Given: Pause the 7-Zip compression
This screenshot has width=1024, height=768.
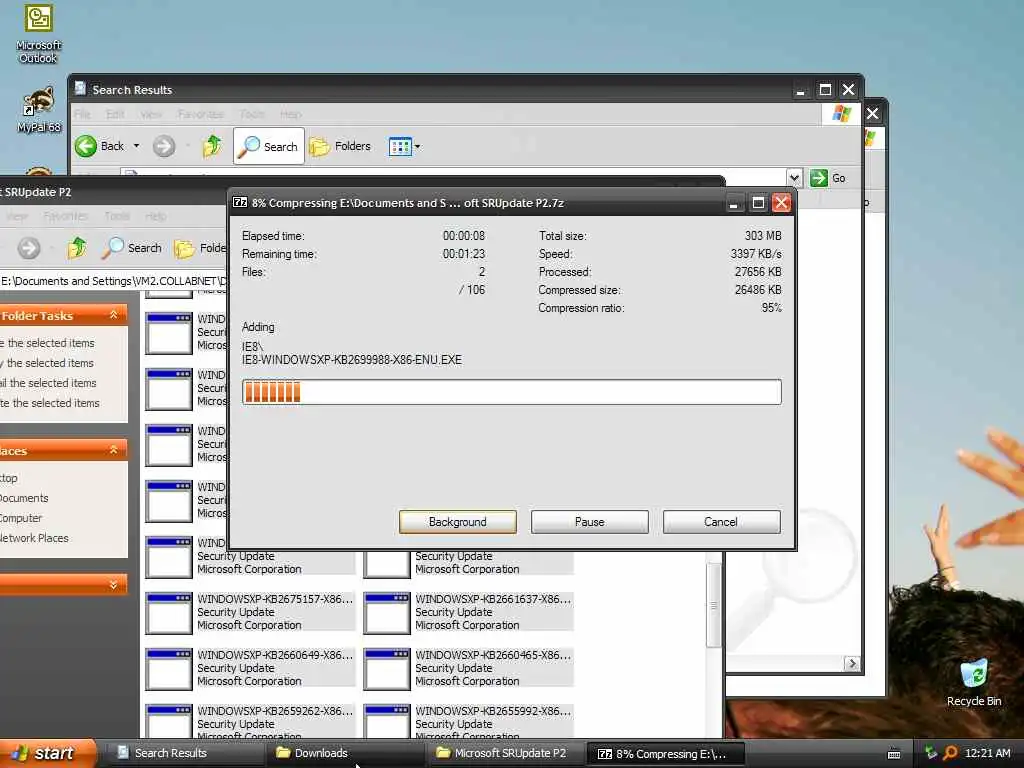Looking at the screenshot, I should pos(589,522).
